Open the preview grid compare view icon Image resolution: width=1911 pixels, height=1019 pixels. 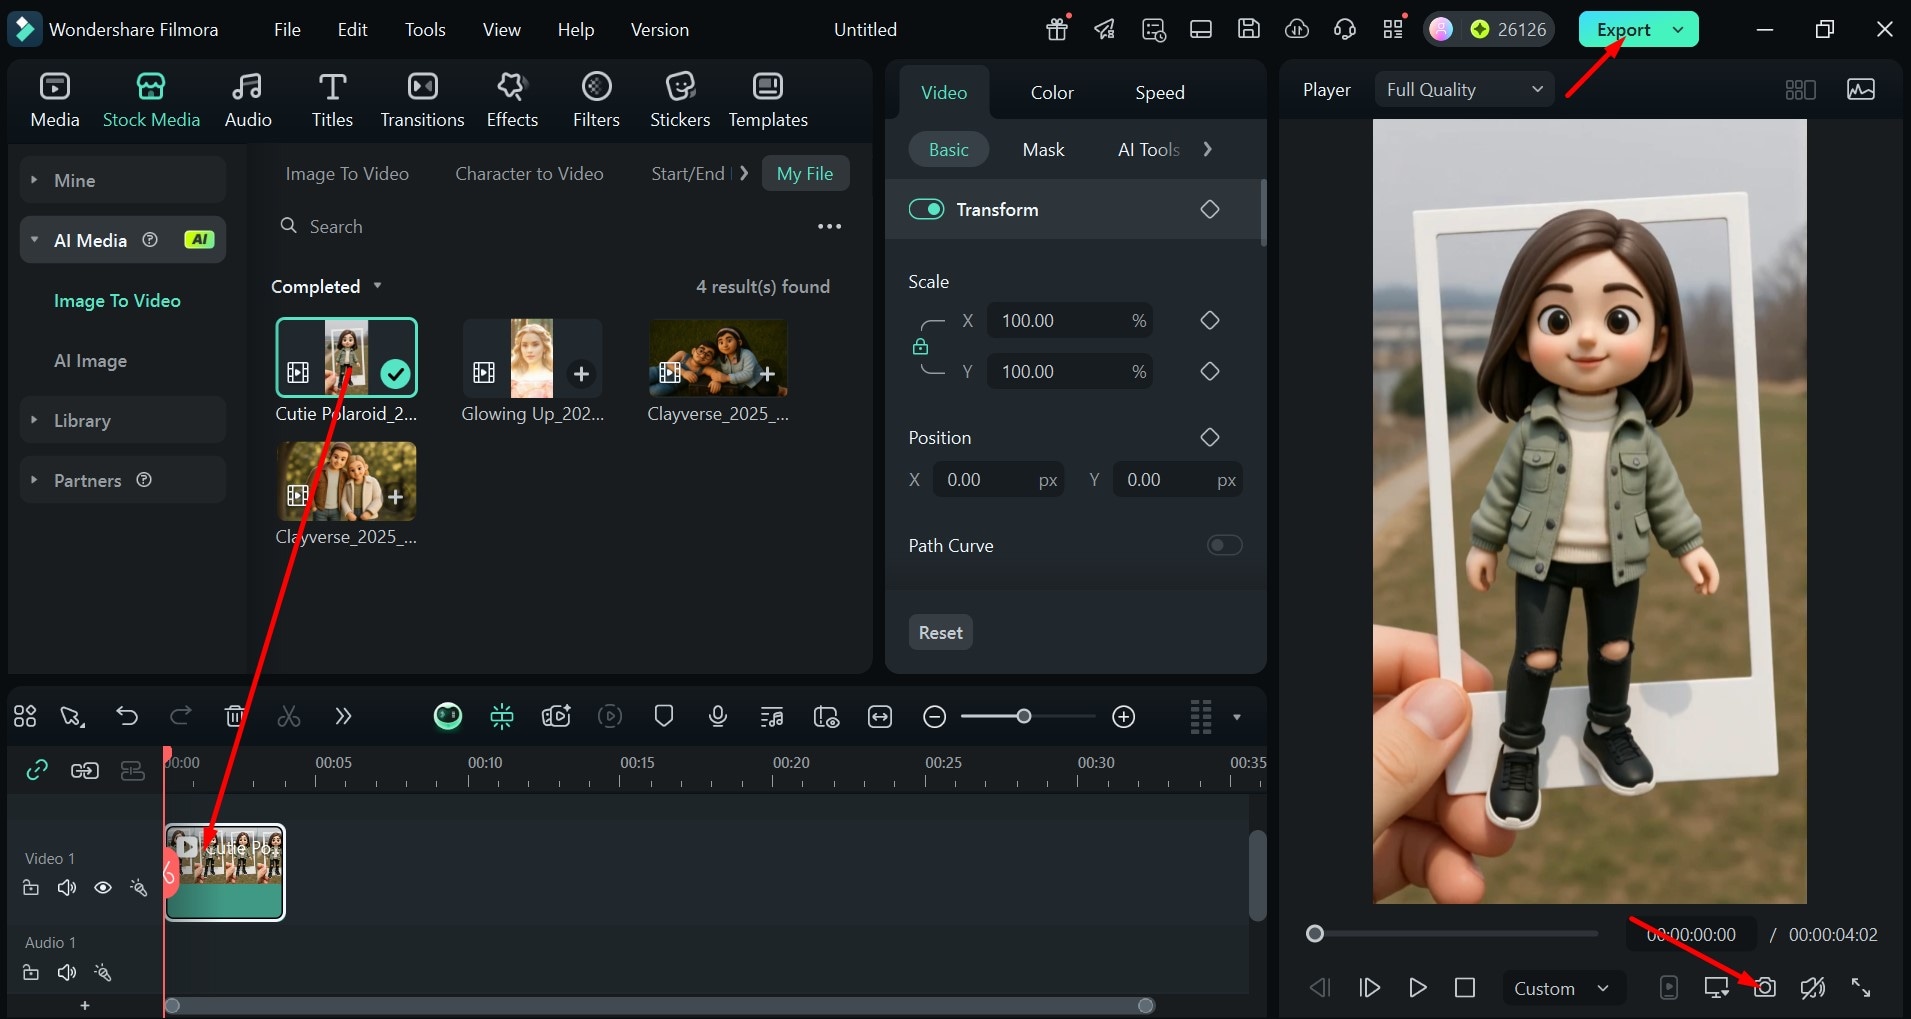click(1800, 90)
